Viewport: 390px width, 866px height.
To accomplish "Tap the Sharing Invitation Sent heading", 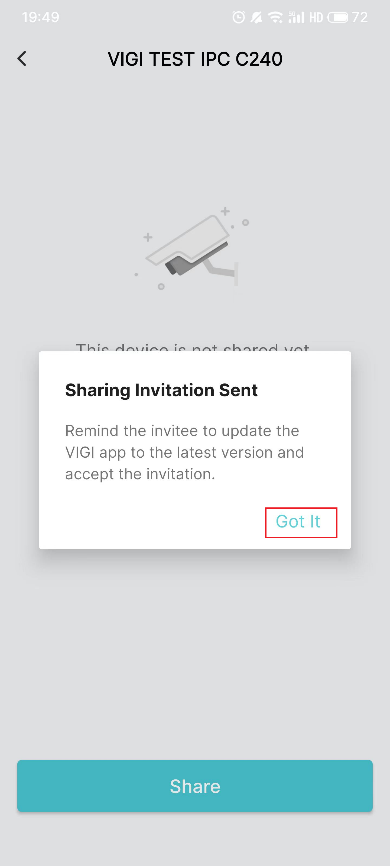I will (161, 390).
